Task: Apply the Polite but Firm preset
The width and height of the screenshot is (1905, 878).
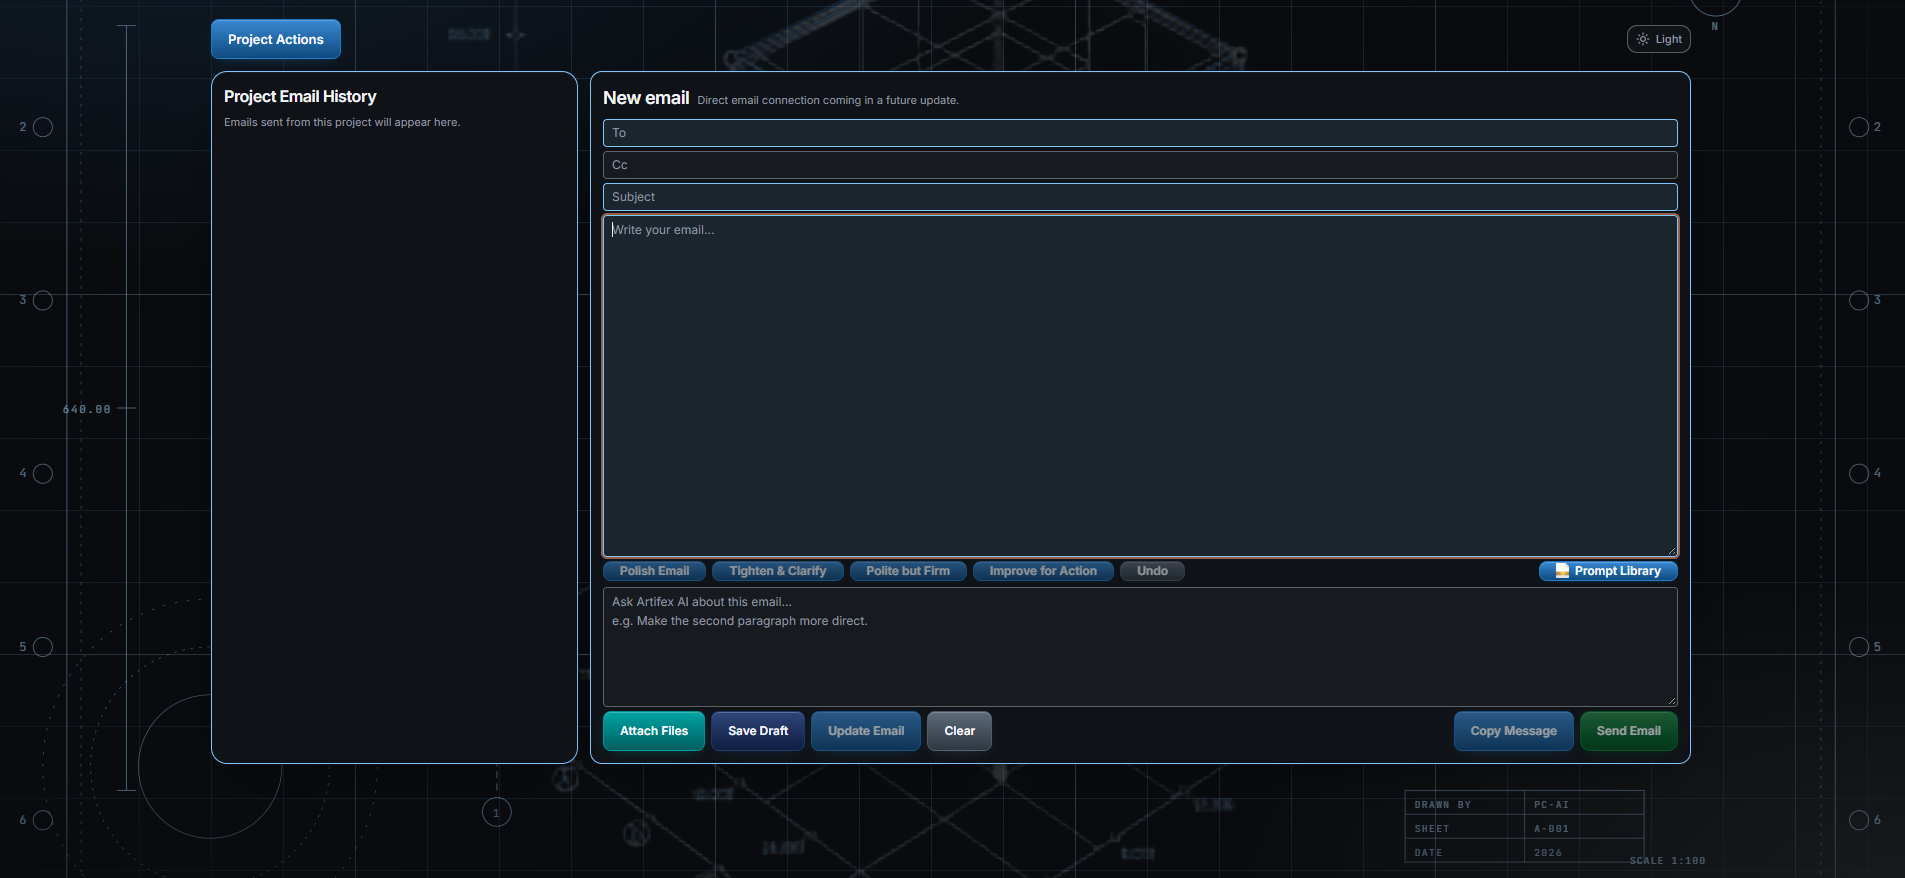Action: click(x=907, y=571)
